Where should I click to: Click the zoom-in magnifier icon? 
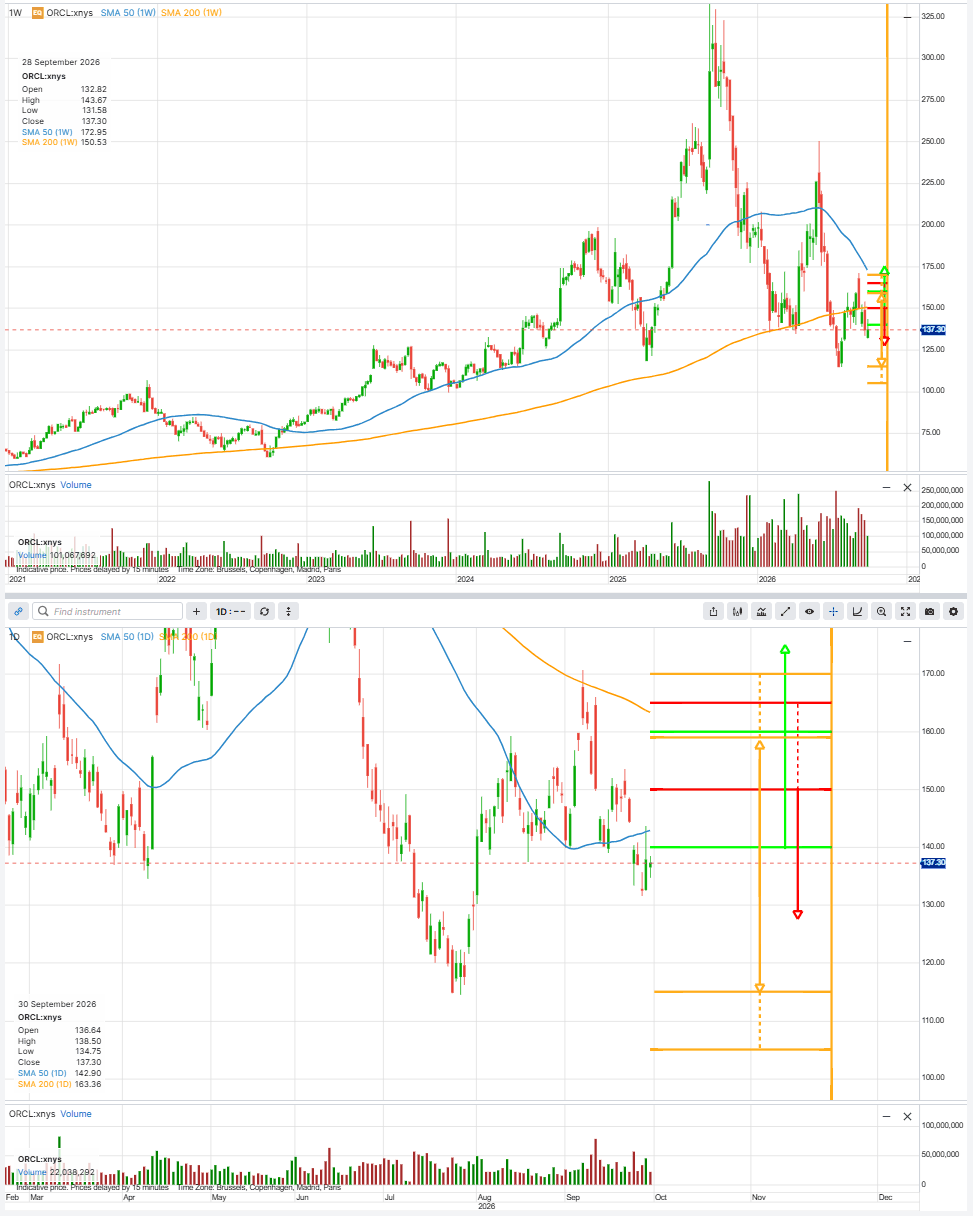click(x=881, y=611)
